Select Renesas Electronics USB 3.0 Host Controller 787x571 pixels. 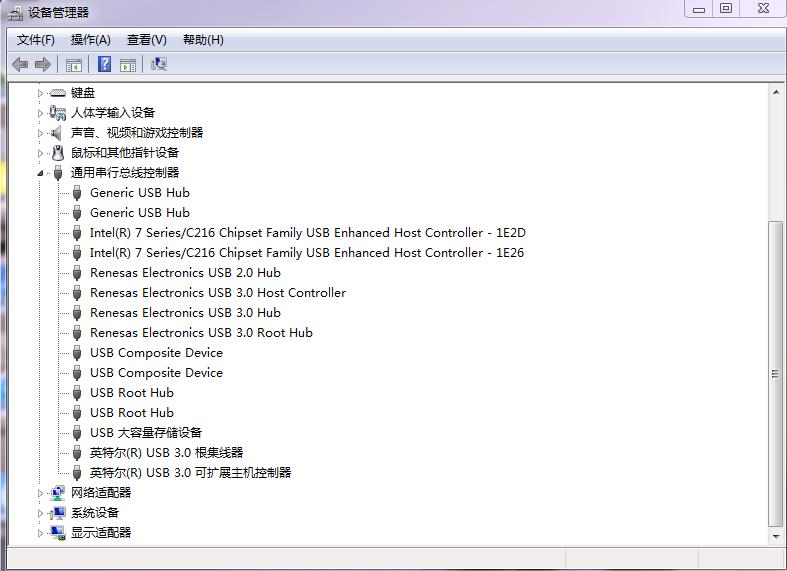217,293
